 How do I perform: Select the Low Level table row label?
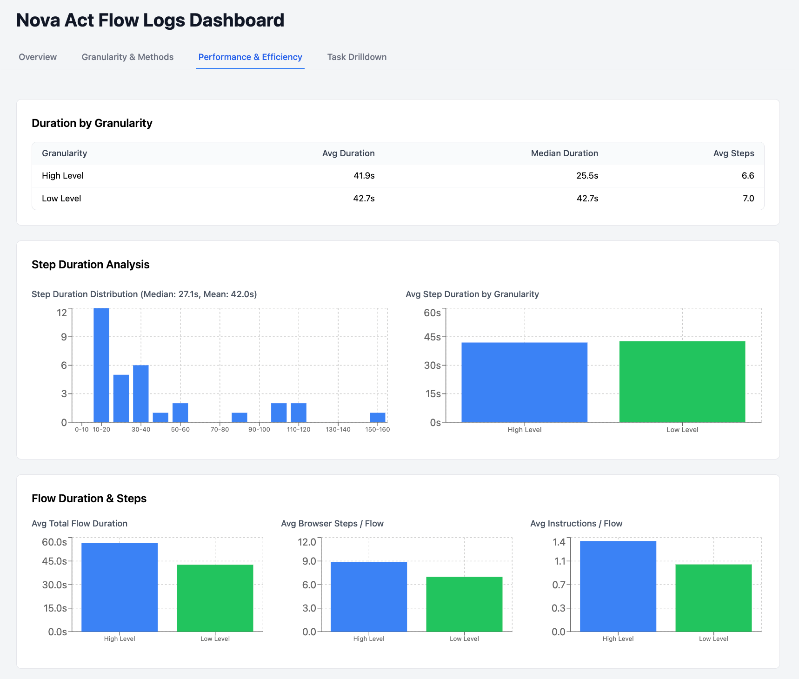click(x=62, y=199)
